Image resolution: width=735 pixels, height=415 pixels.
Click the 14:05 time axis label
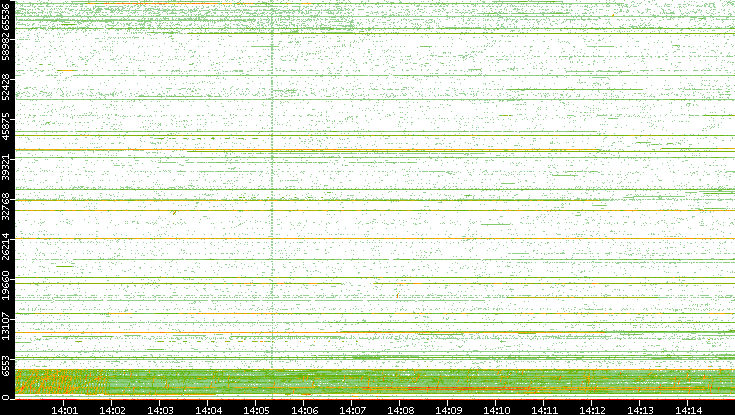[256, 408]
